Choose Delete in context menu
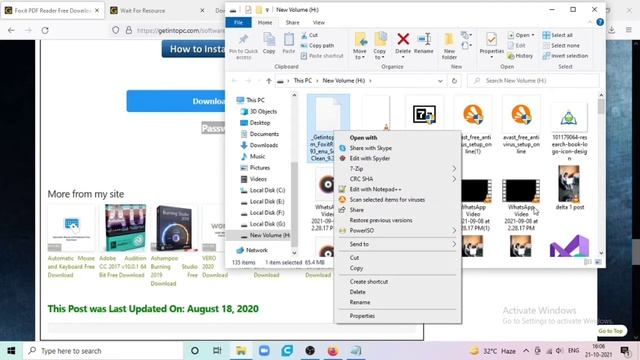640x360 pixels. 398,292
